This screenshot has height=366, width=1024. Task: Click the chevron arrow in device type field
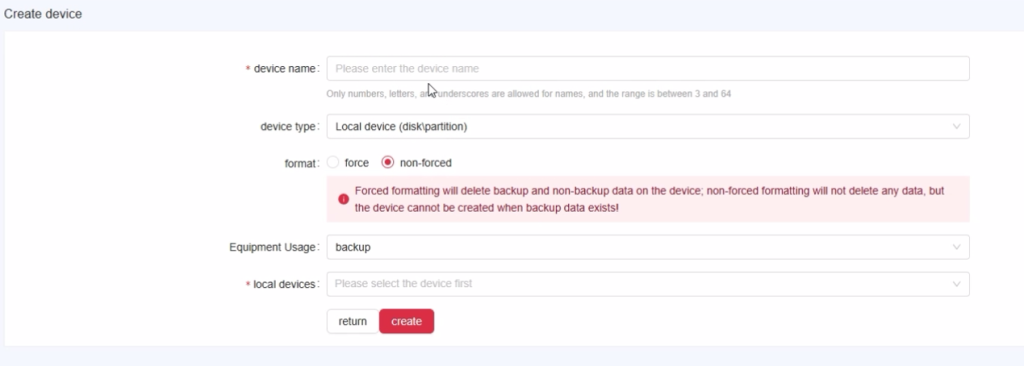click(x=956, y=127)
